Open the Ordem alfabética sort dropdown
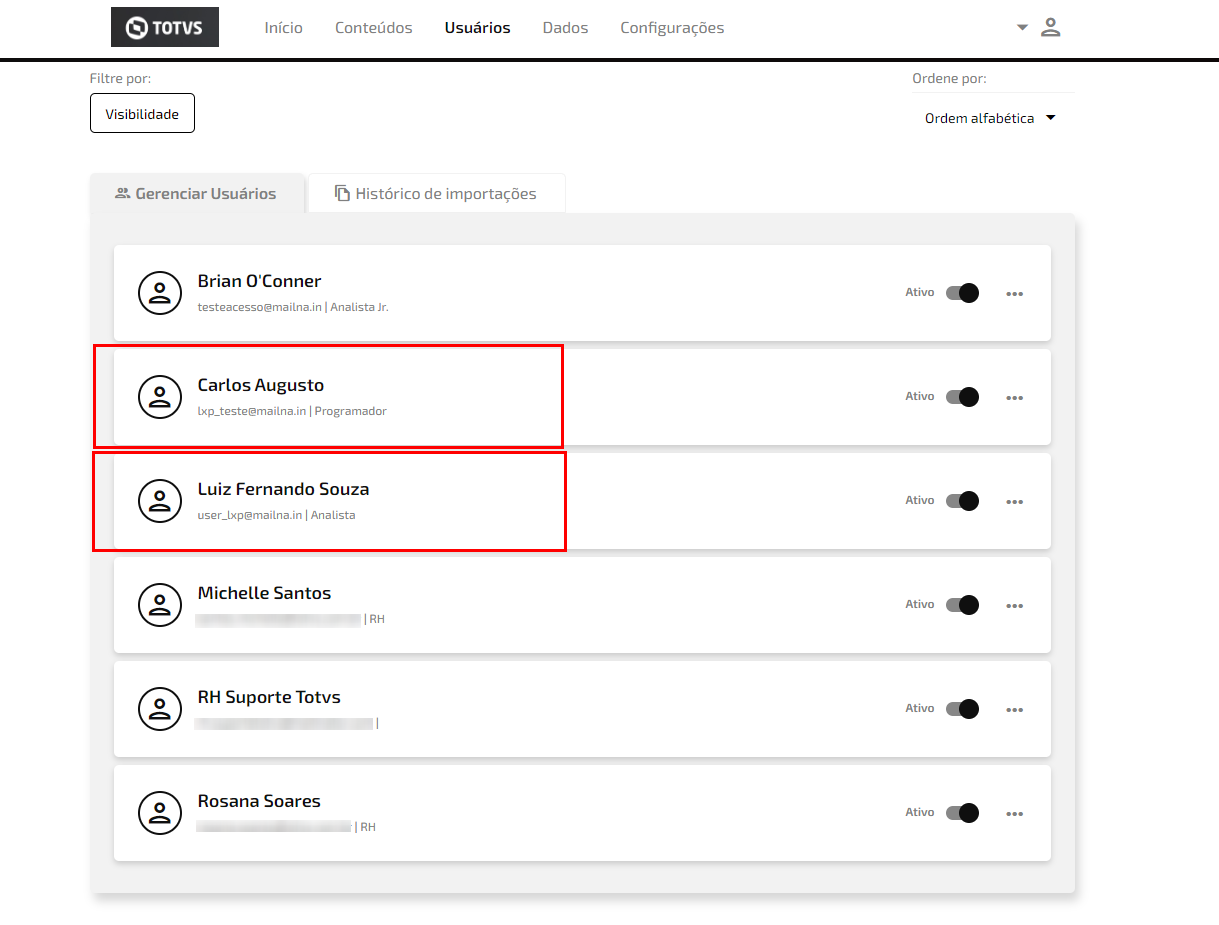 [991, 118]
